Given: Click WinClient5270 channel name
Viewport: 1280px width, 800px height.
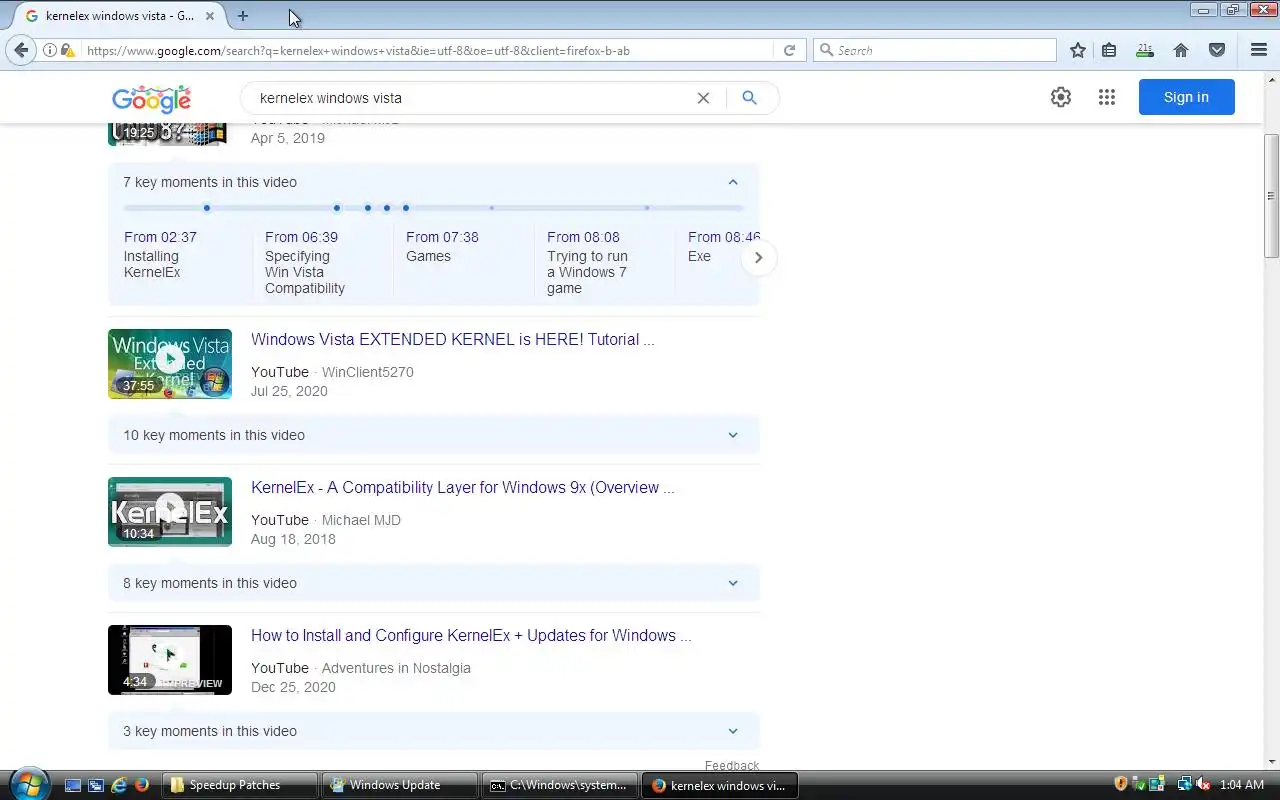Looking at the screenshot, I should pyautogui.click(x=367, y=372).
